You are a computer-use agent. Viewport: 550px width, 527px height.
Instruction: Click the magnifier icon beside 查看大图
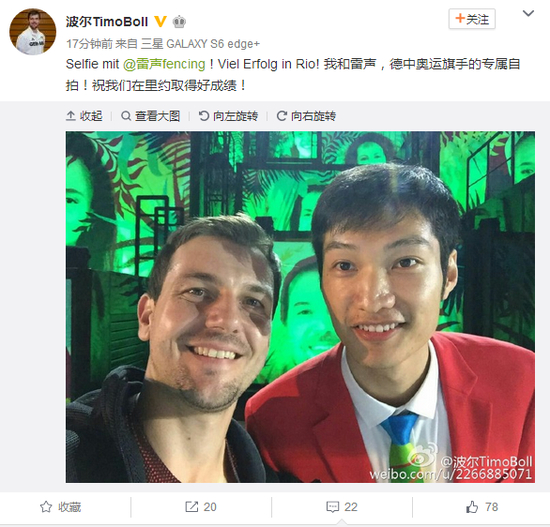point(126,116)
